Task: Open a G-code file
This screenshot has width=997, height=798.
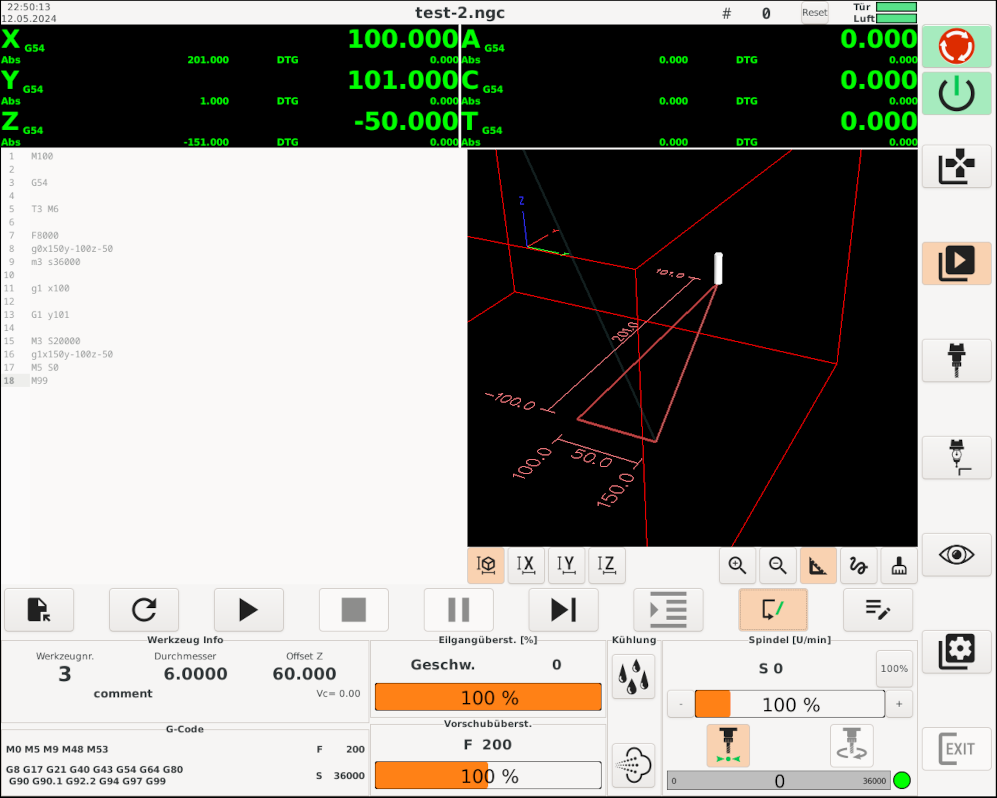Action: tap(39, 610)
